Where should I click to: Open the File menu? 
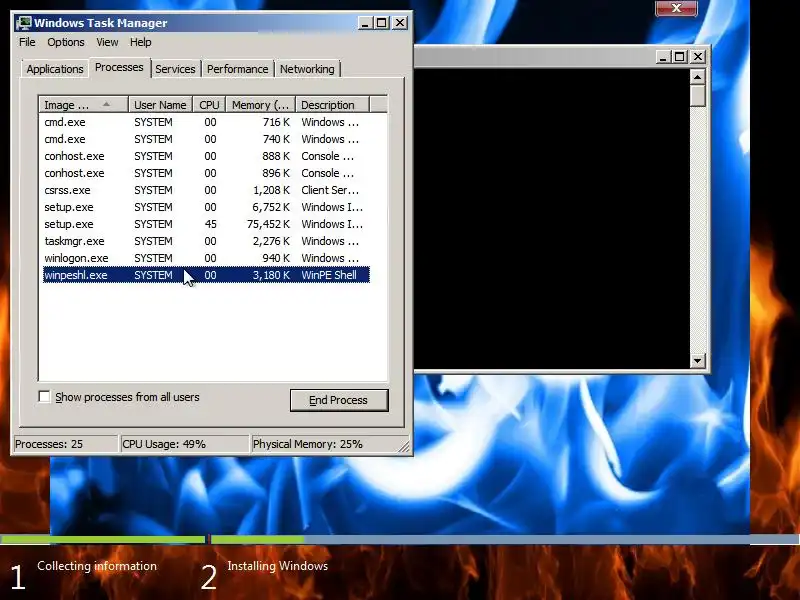27,42
